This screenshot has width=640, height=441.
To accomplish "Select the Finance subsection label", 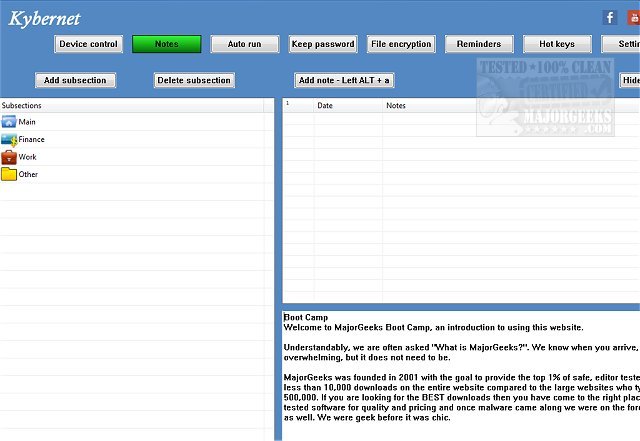I will pos(31,140).
